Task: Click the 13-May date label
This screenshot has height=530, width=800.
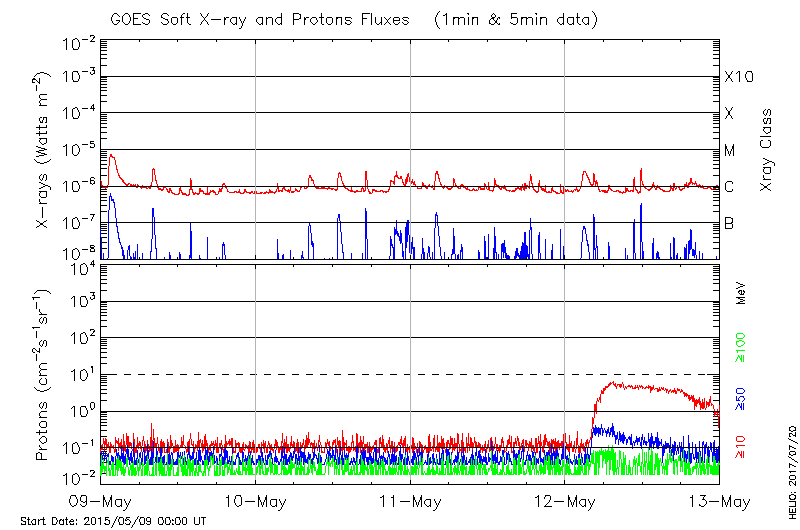Action: click(718, 501)
